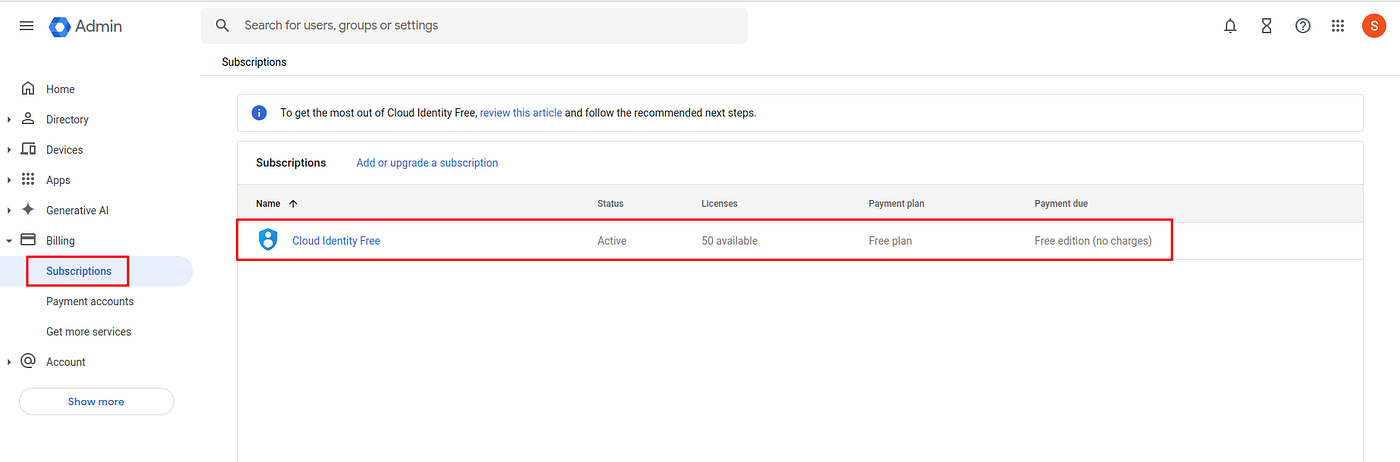Click the Google Admin logo
Screen dimensions: 1400x462
[x=86, y=26]
